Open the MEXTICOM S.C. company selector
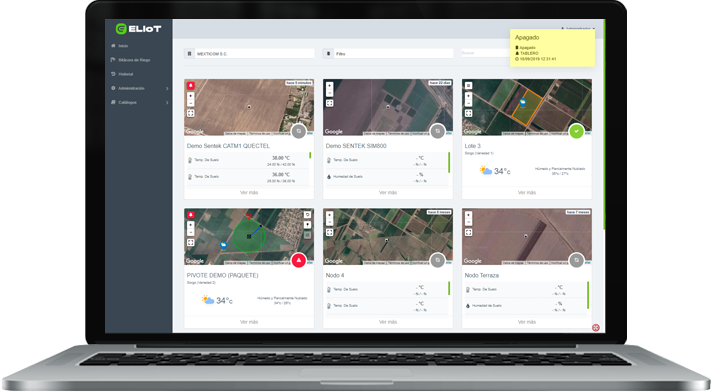The width and height of the screenshot is (711, 392). point(249,54)
